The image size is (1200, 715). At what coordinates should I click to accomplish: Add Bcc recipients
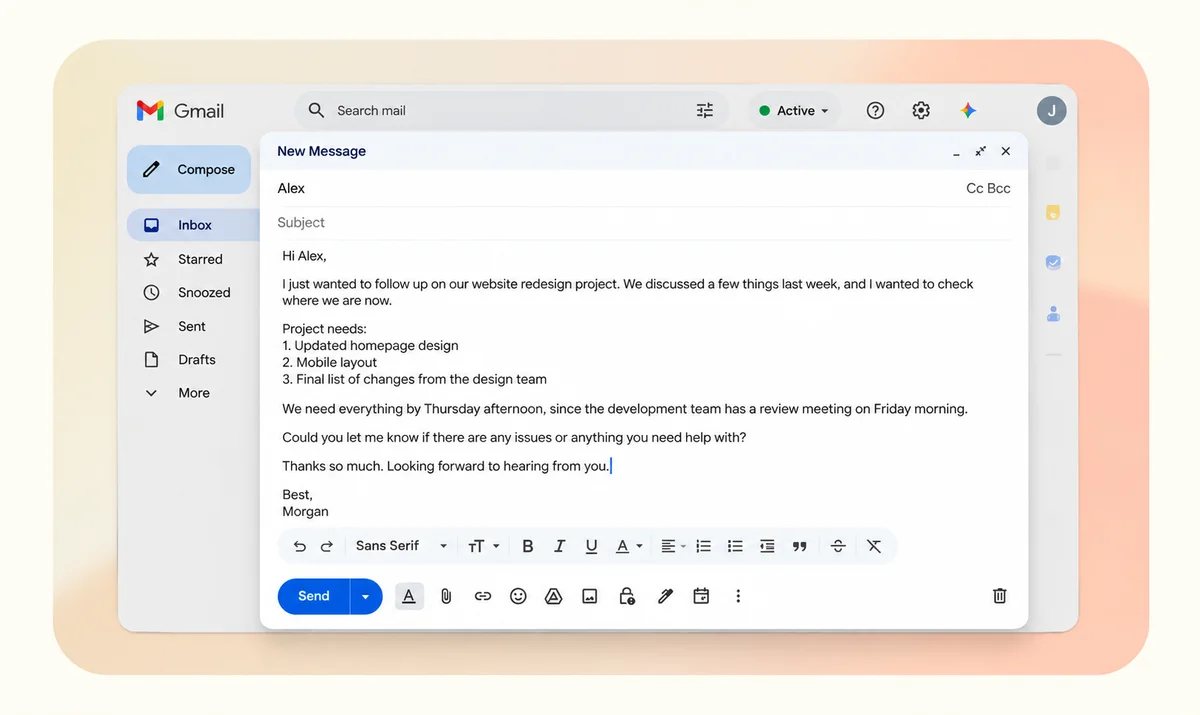click(999, 188)
